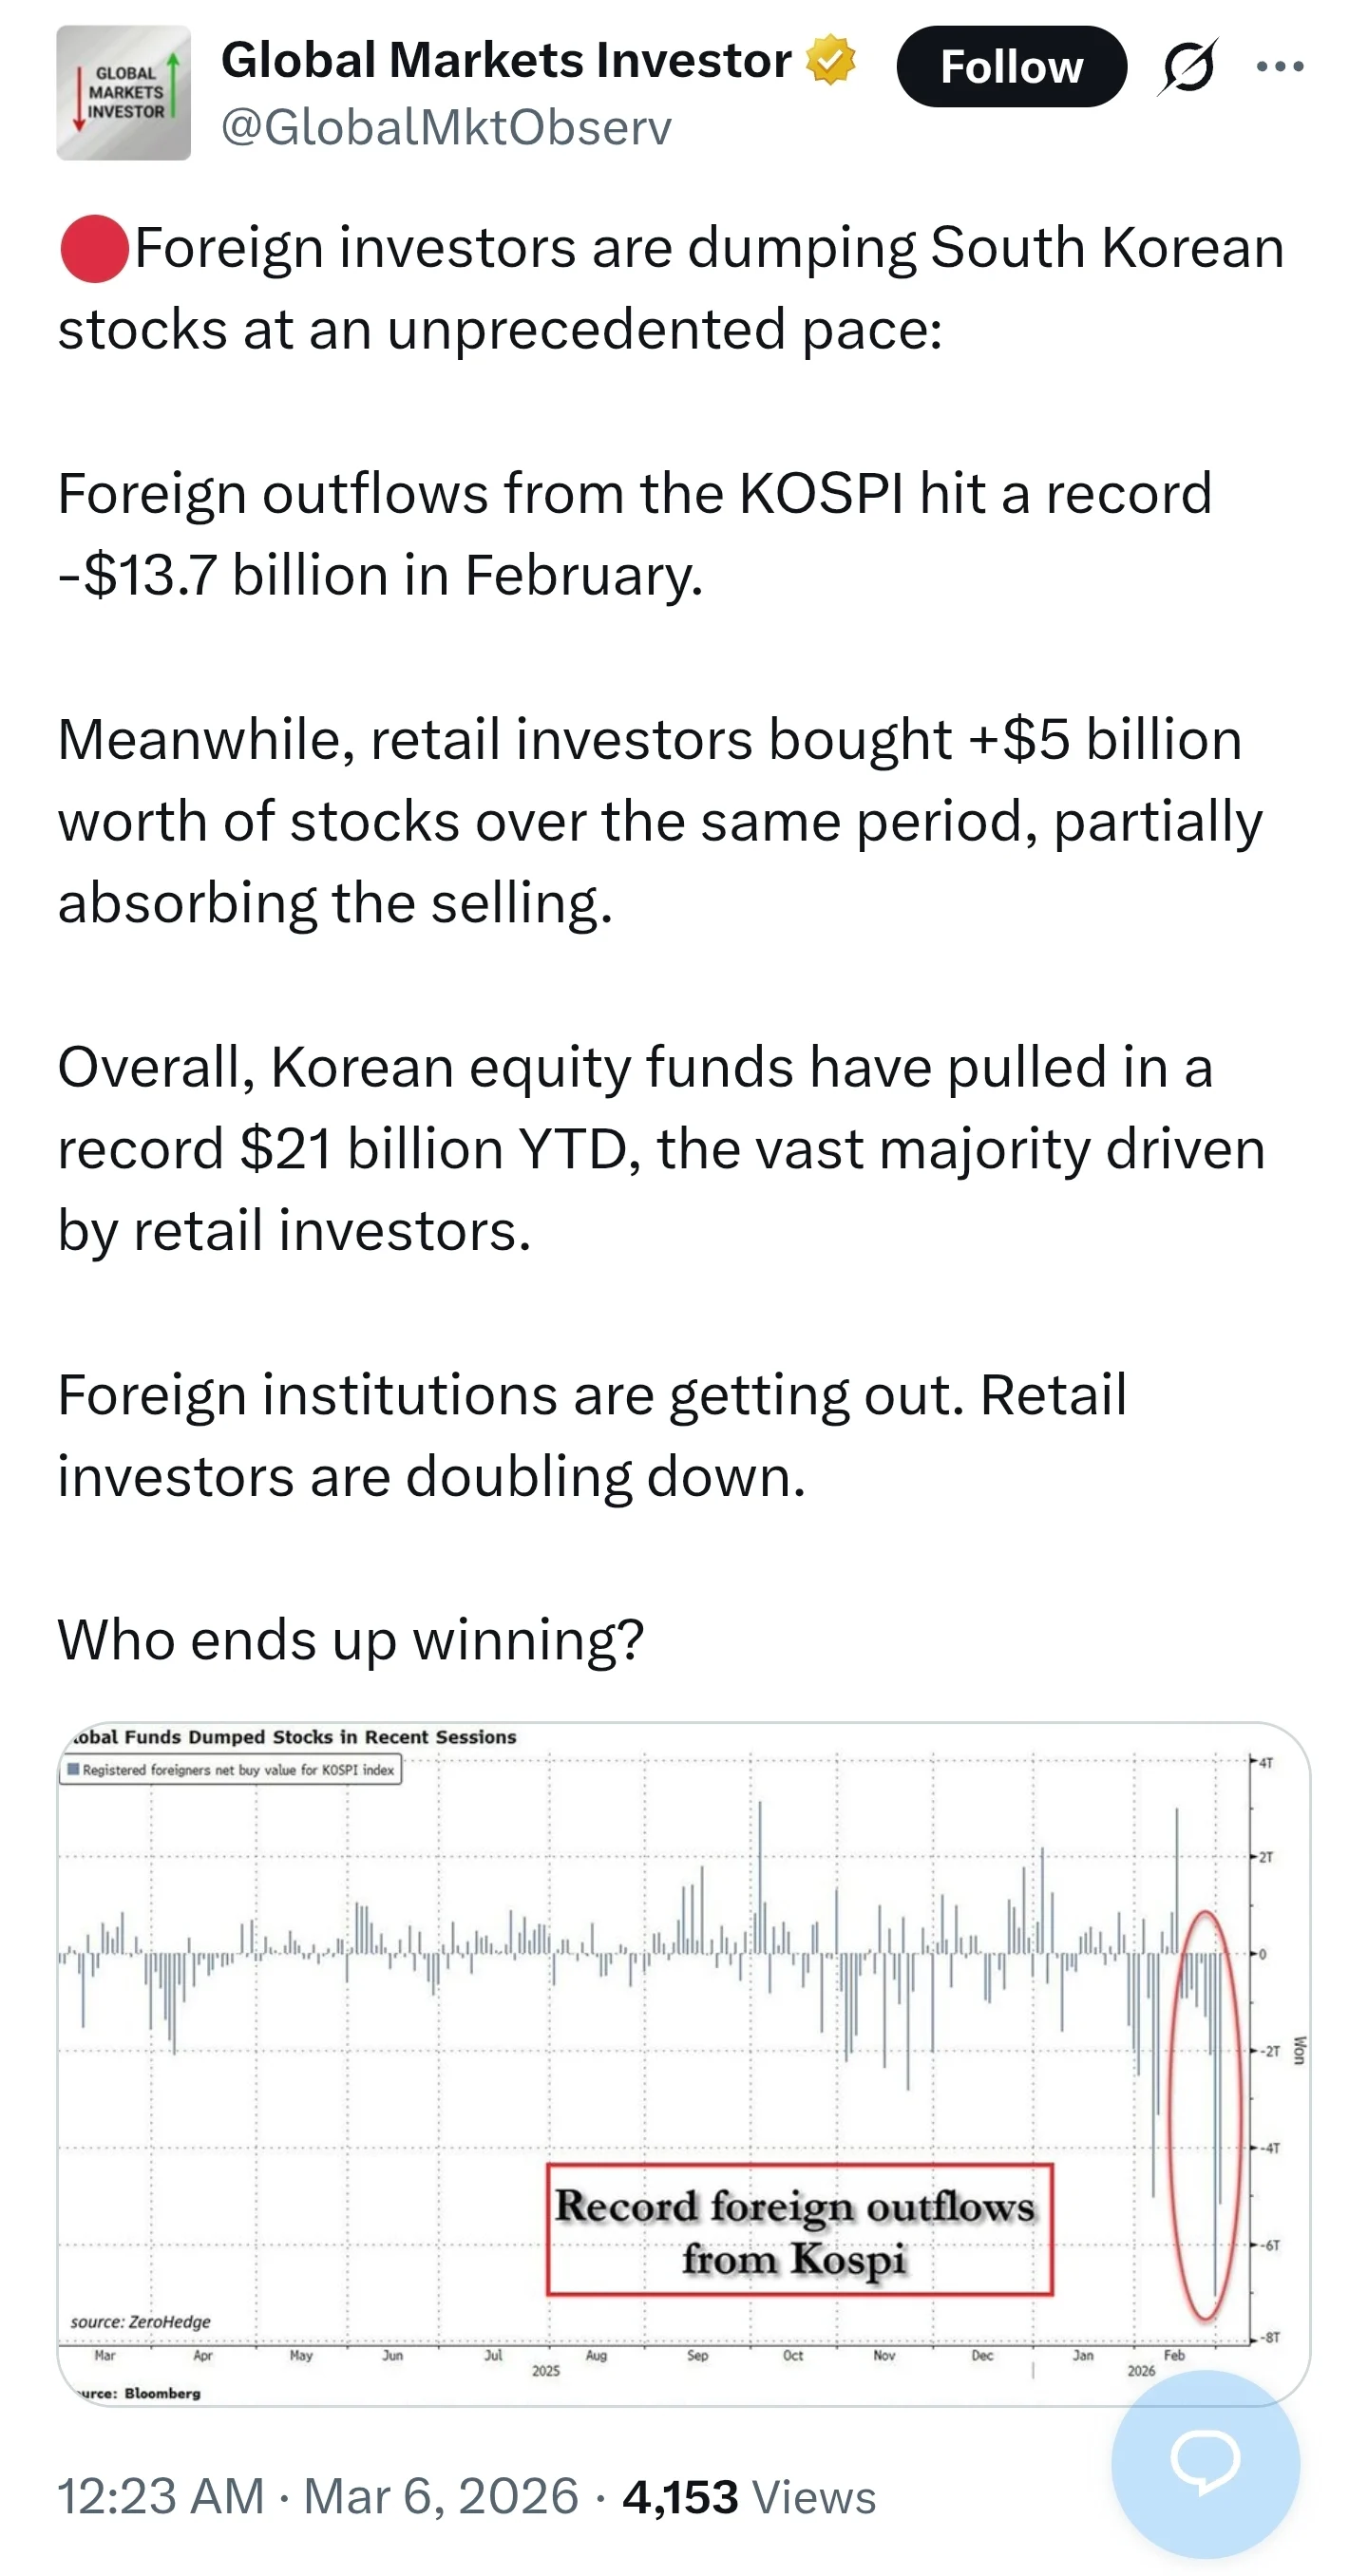The height and width of the screenshot is (2576, 1368).
Task: Follow Global Markets Investor
Action: (x=1011, y=67)
